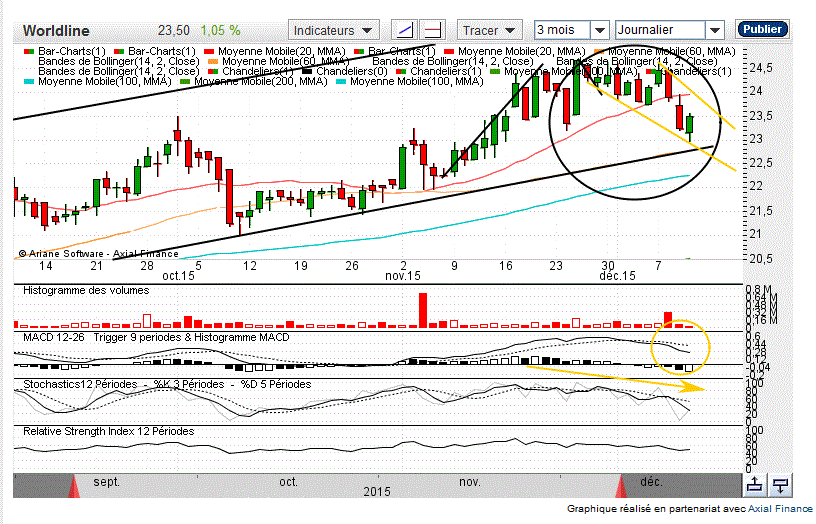Click the 'MACD 12-26' indicator label

point(54,337)
